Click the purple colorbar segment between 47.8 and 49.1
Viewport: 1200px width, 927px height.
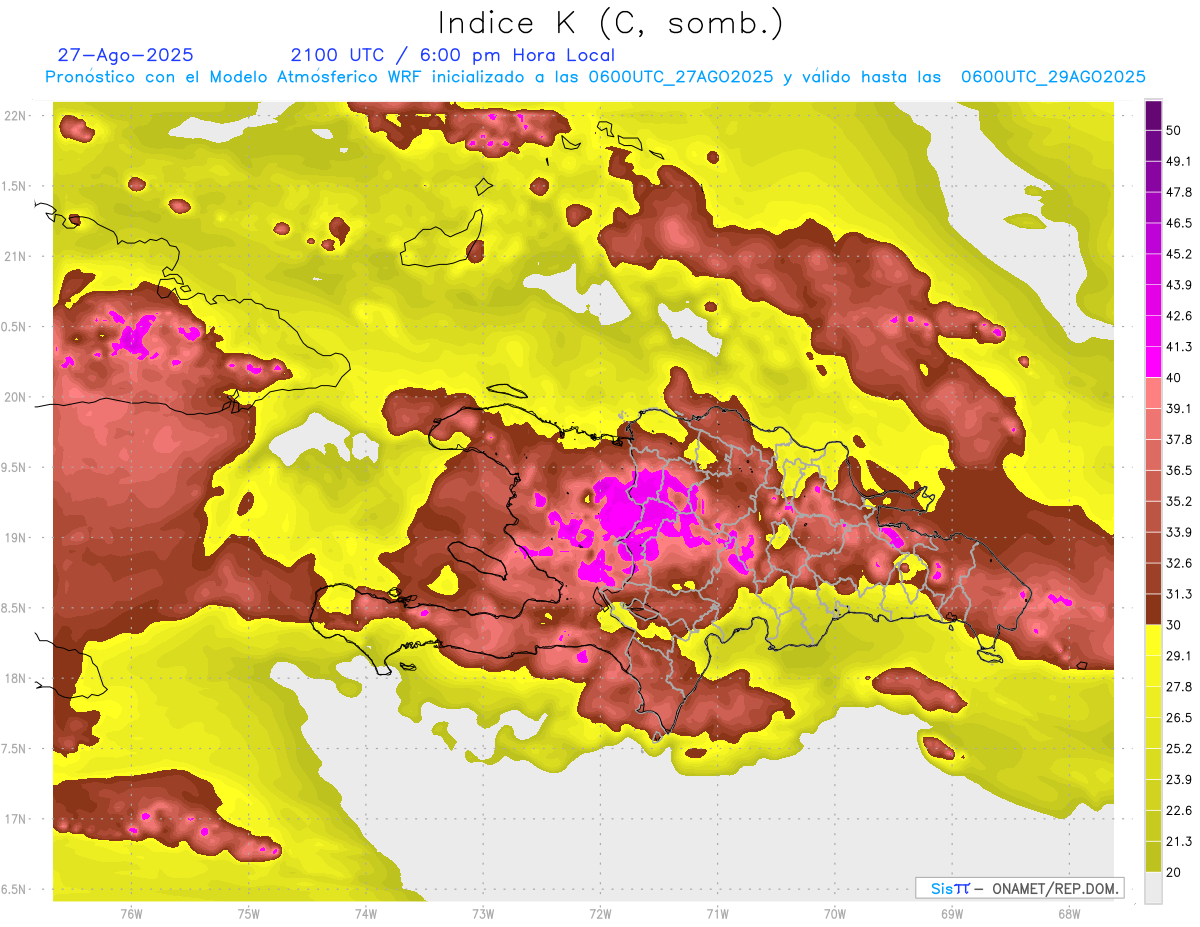click(x=1153, y=177)
